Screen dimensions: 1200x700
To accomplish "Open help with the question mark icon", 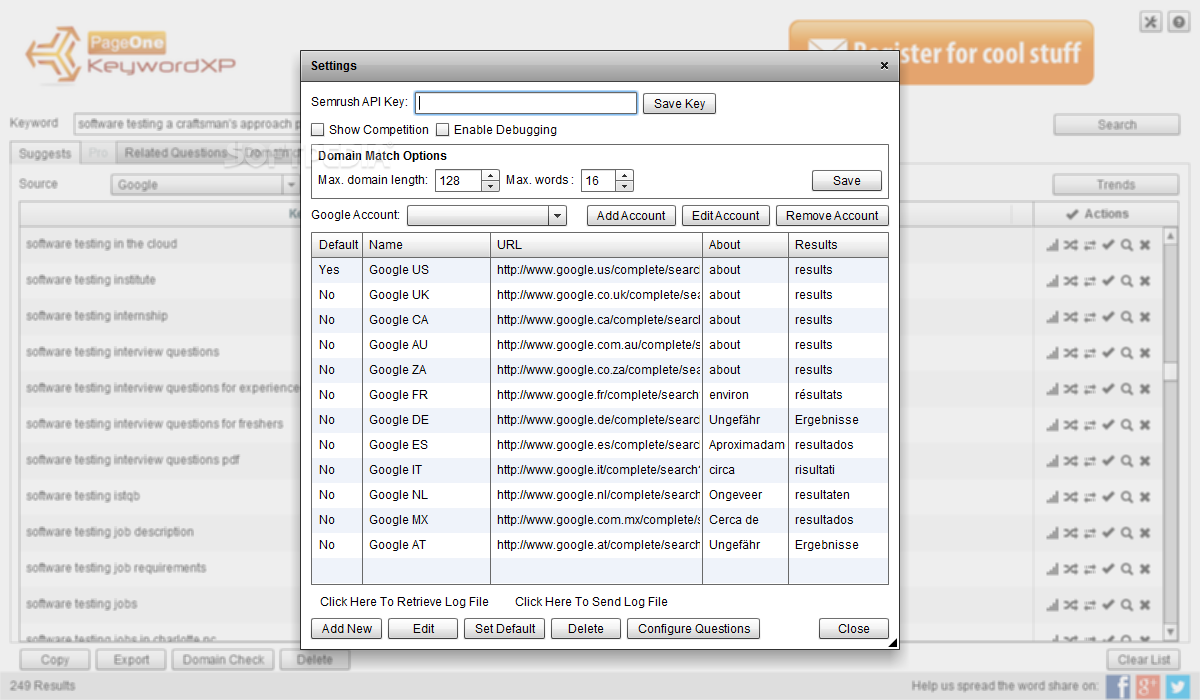I will (1179, 22).
